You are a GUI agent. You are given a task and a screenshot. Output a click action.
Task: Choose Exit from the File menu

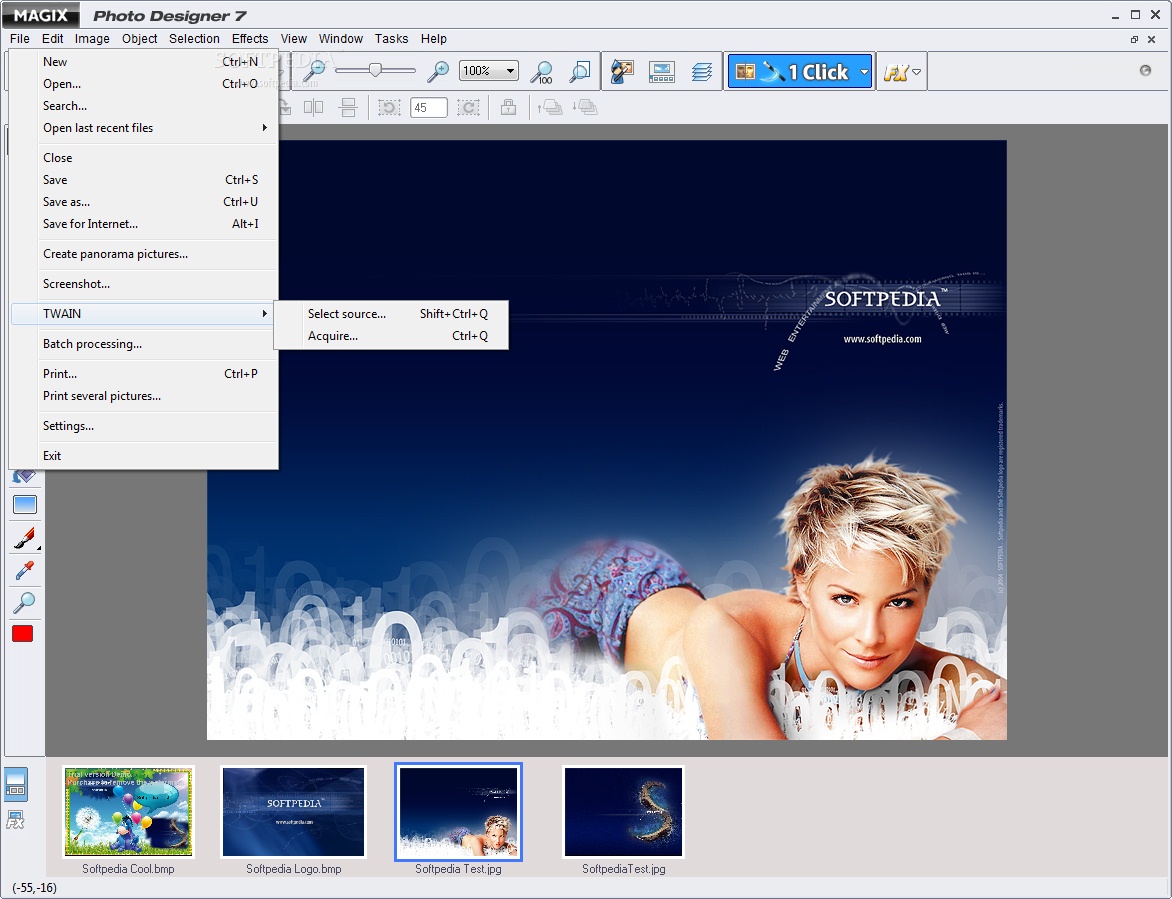pyautogui.click(x=144, y=456)
